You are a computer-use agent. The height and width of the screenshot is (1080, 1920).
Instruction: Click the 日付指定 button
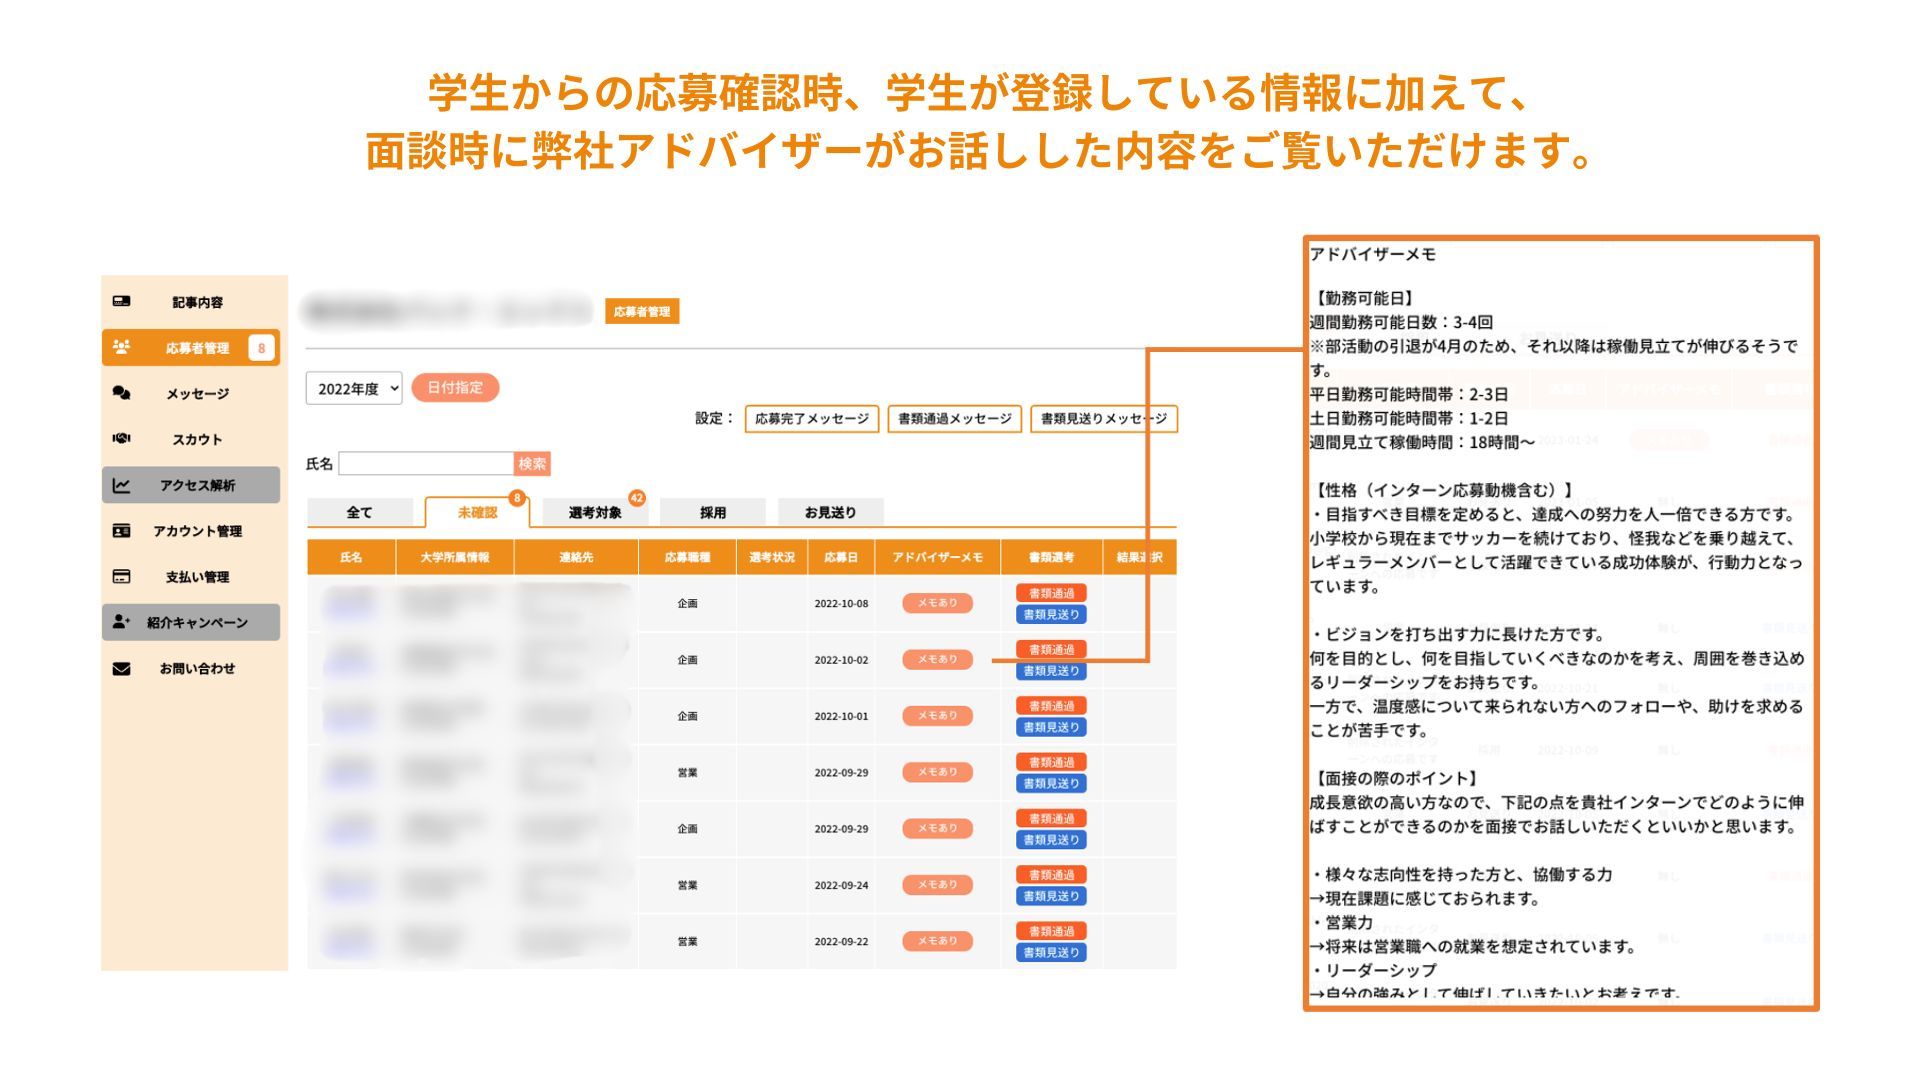pos(455,387)
